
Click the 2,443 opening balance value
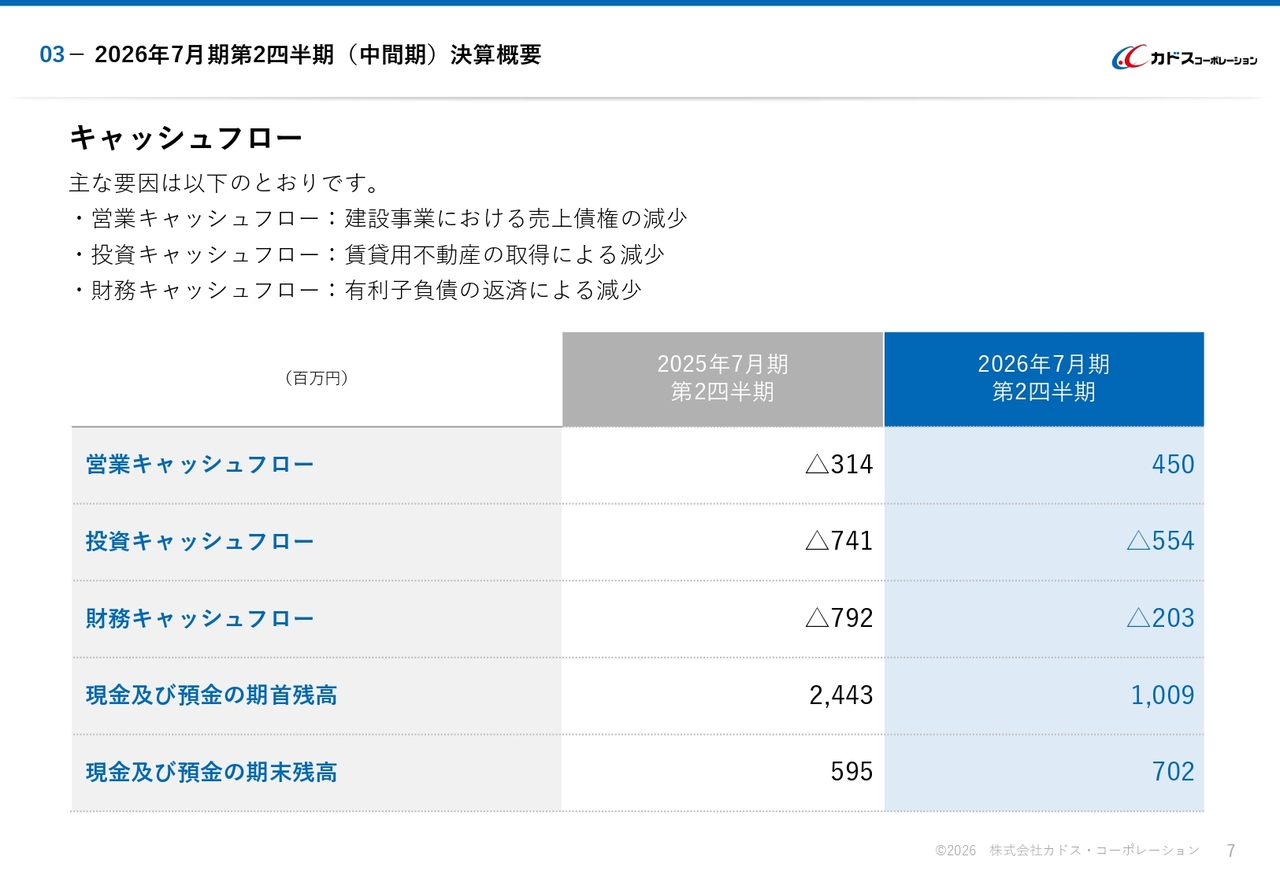tap(841, 695)
